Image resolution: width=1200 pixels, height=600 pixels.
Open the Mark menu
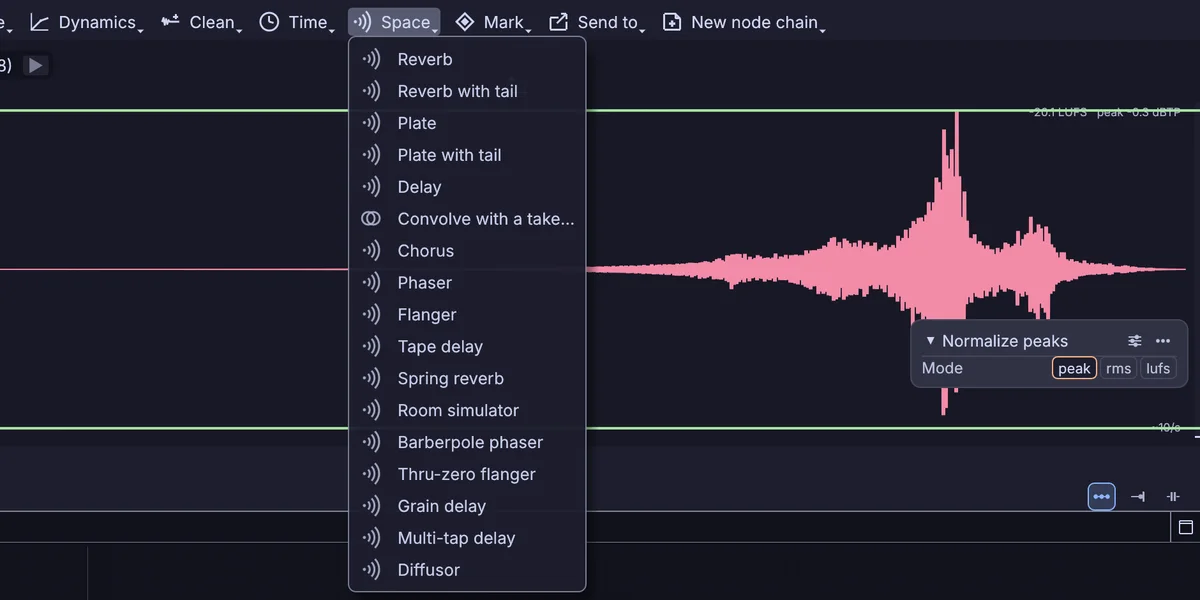(x=492, y=22)
